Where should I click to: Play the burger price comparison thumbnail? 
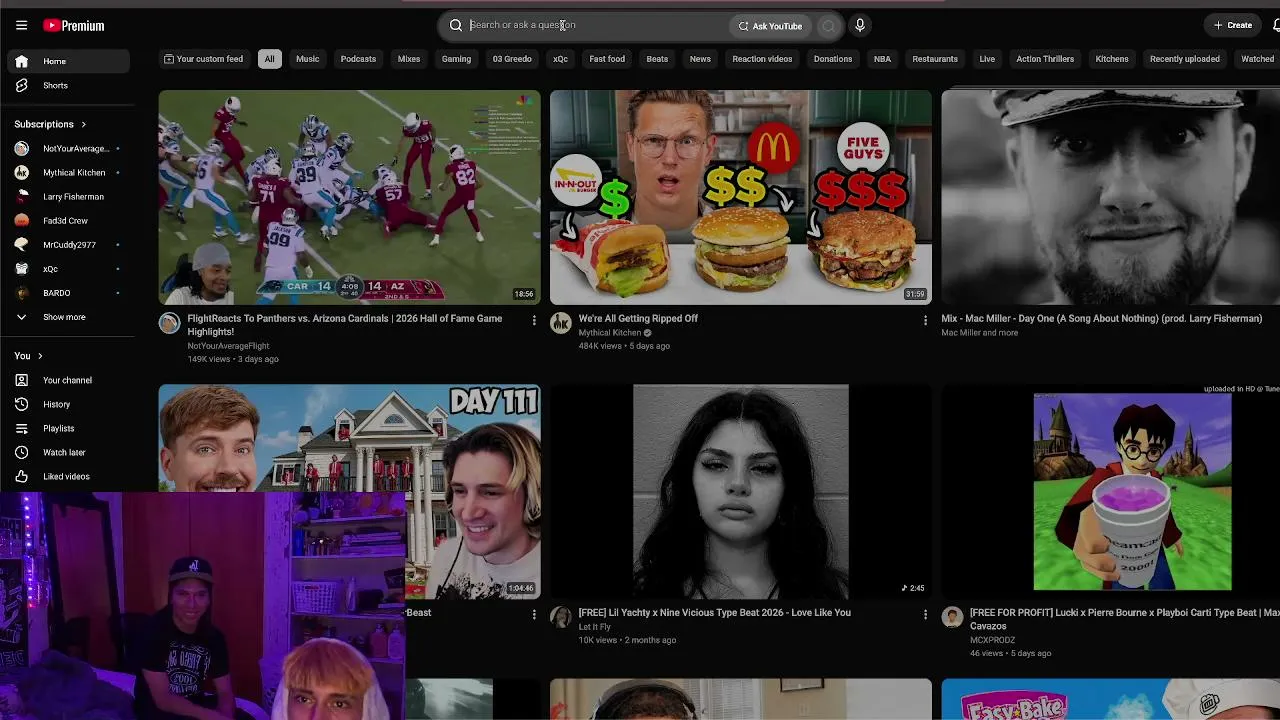741,197
